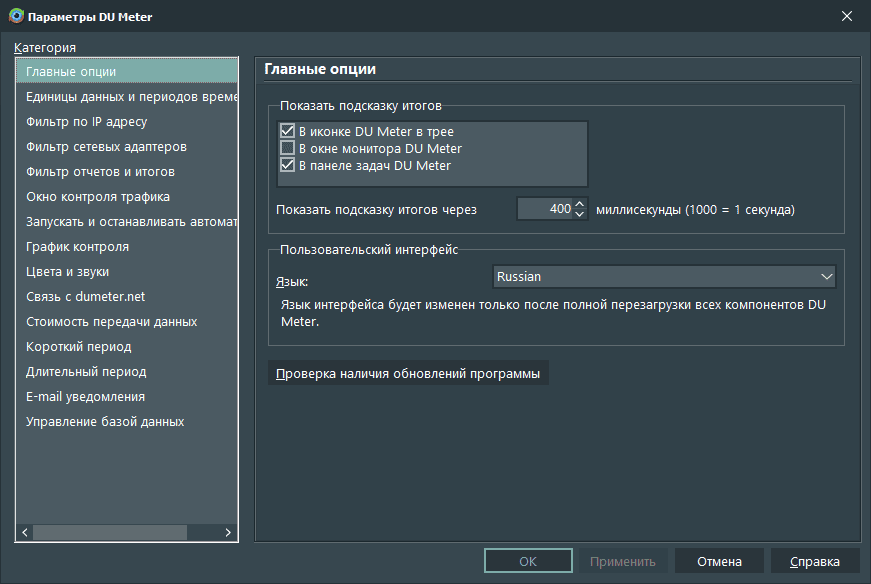This screenshot has height=584, width=871.
Task: Click Проверка наличия обновлений программы button
Action: (408, 374)
